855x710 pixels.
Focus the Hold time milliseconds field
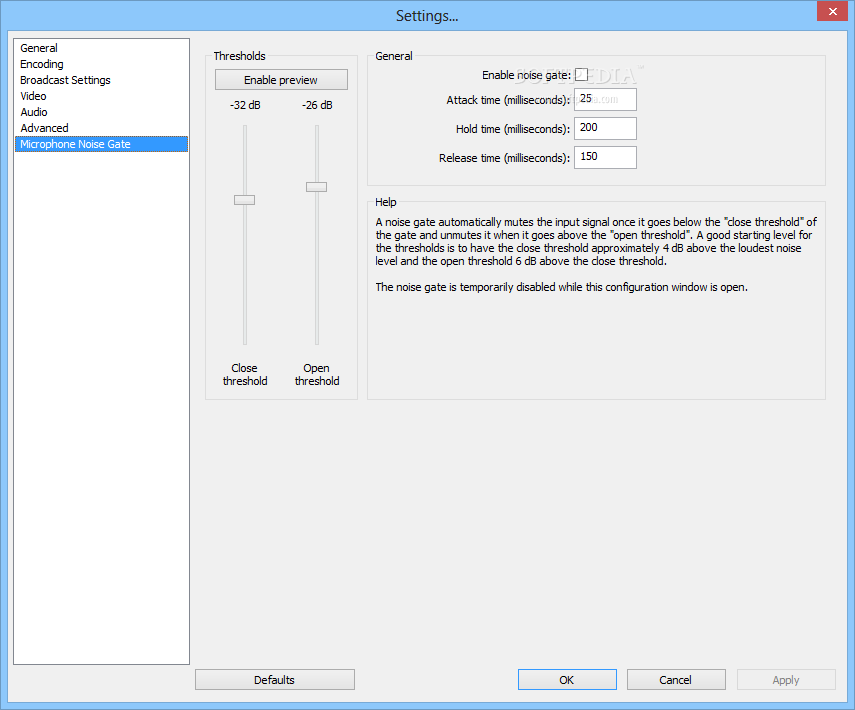[605, 128]
